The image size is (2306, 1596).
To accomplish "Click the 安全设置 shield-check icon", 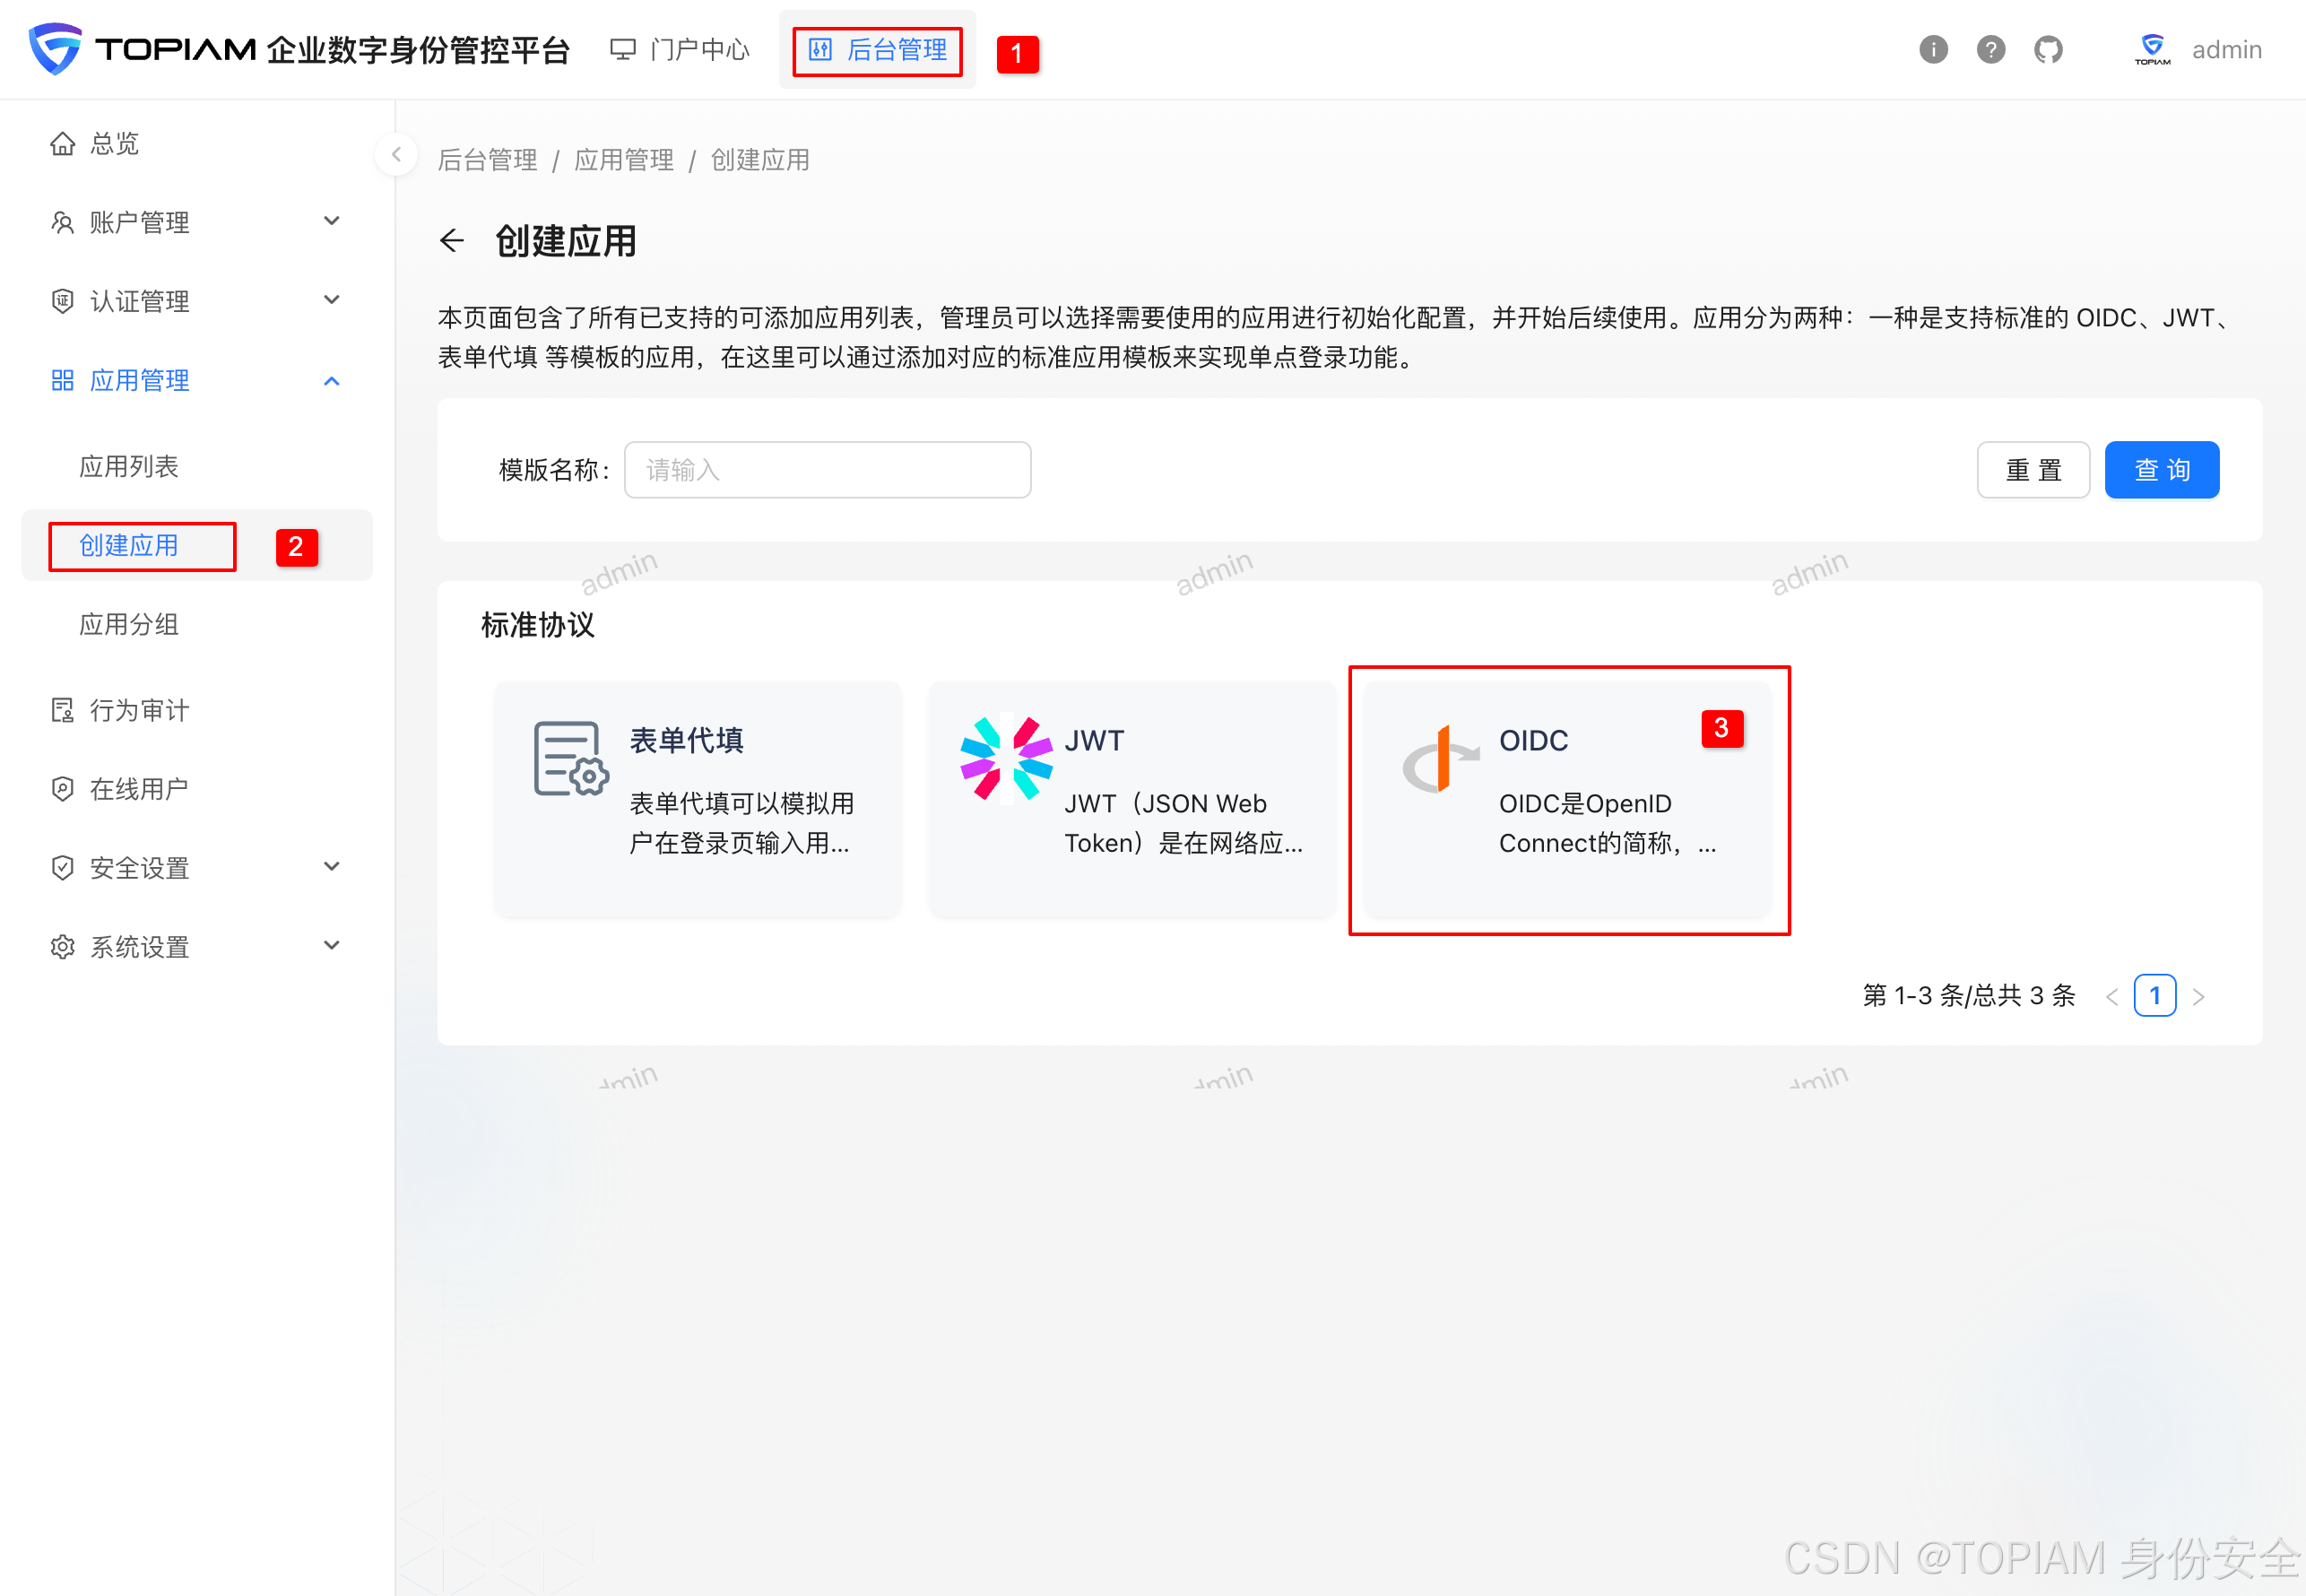I will pyautogui.click(x=62, y=867).
